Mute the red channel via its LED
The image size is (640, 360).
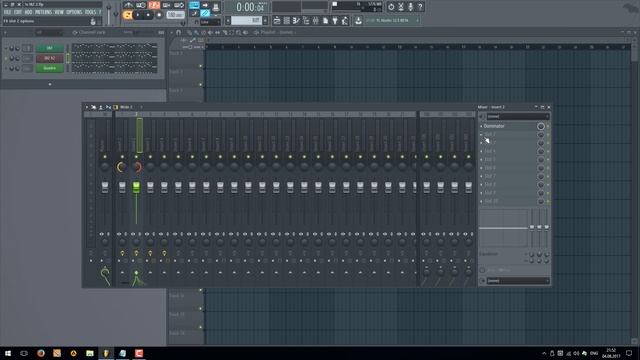[x=6, y=58]
